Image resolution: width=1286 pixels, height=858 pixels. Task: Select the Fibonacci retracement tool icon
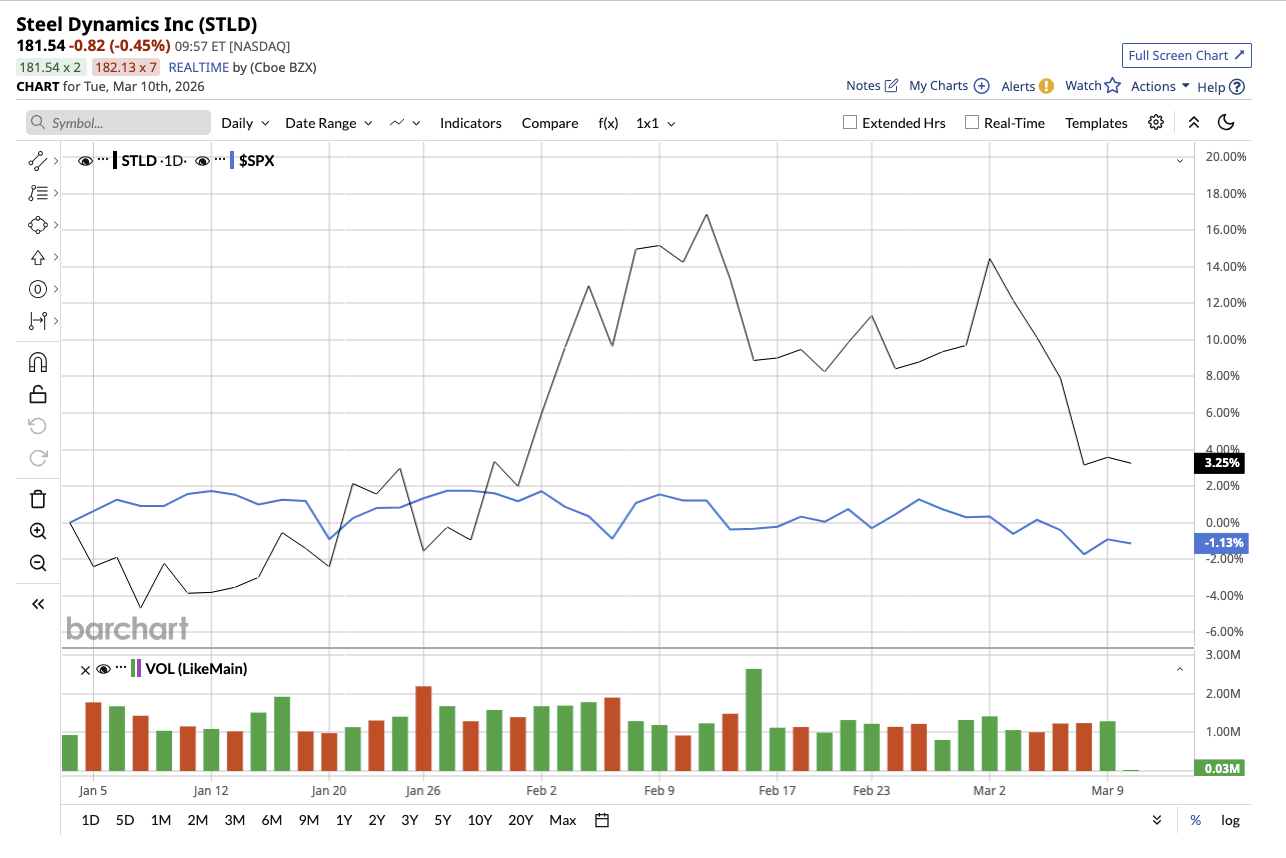(x=38, y=192)
